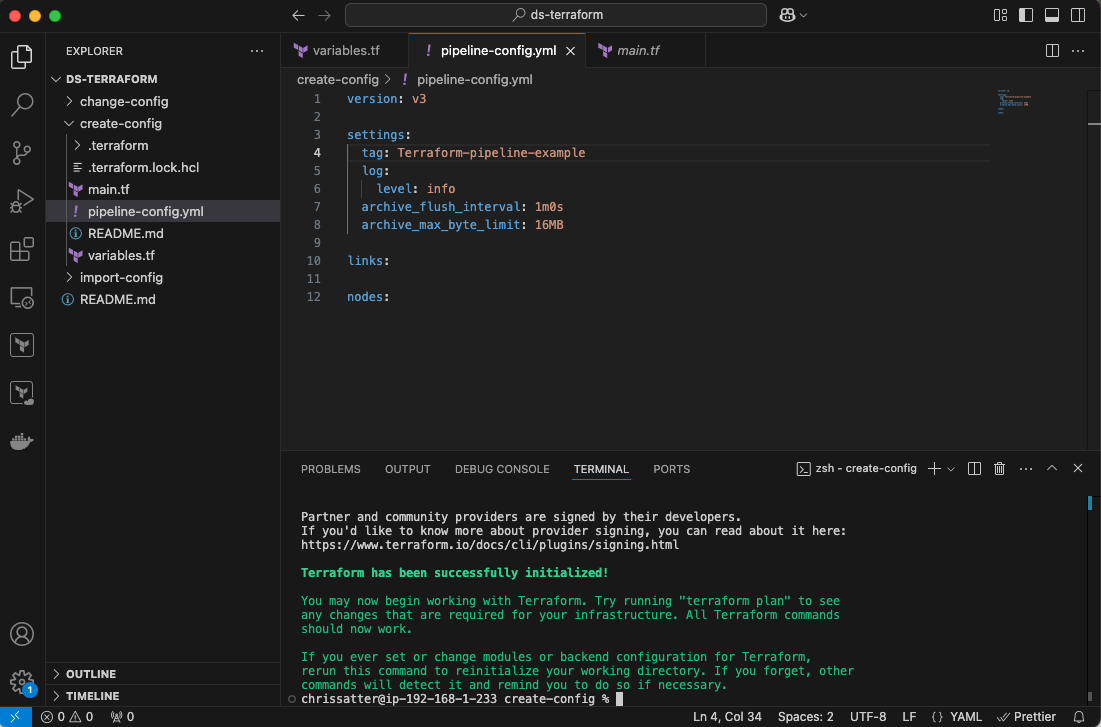The image size is (1101, 727).
Task: Toggle the secondary side bar layout button
Action: coord(1077,15)
